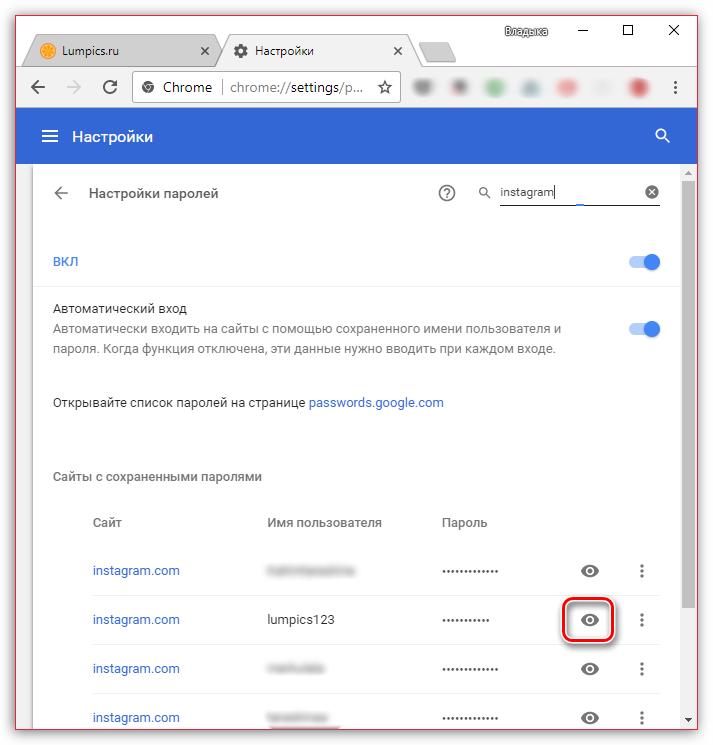Show password for fourth instagram.com row
The height and width of the screenshot is (745, 713).
(589, 717)
